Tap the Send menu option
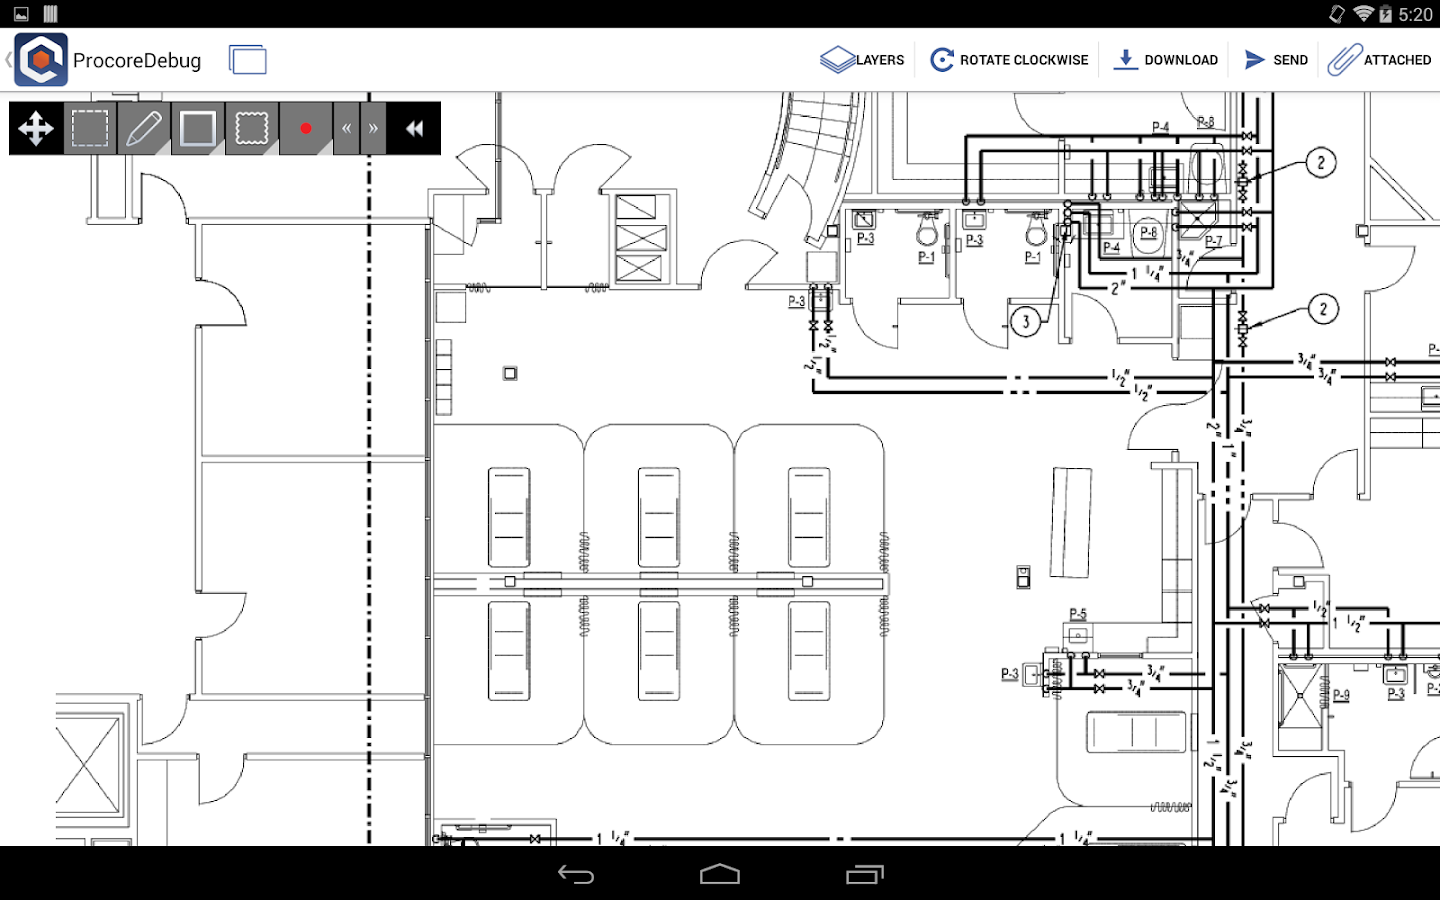This screenshot has width=1440, height=900. (x=1275, y=59)
